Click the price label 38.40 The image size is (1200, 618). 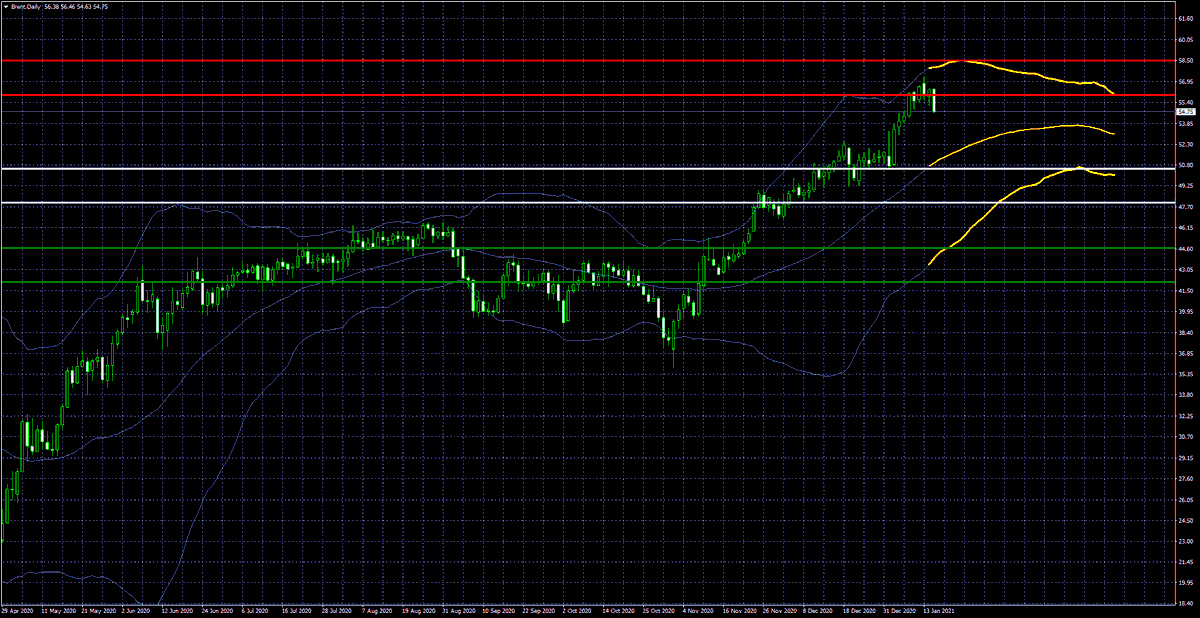tap(1185, 333)
